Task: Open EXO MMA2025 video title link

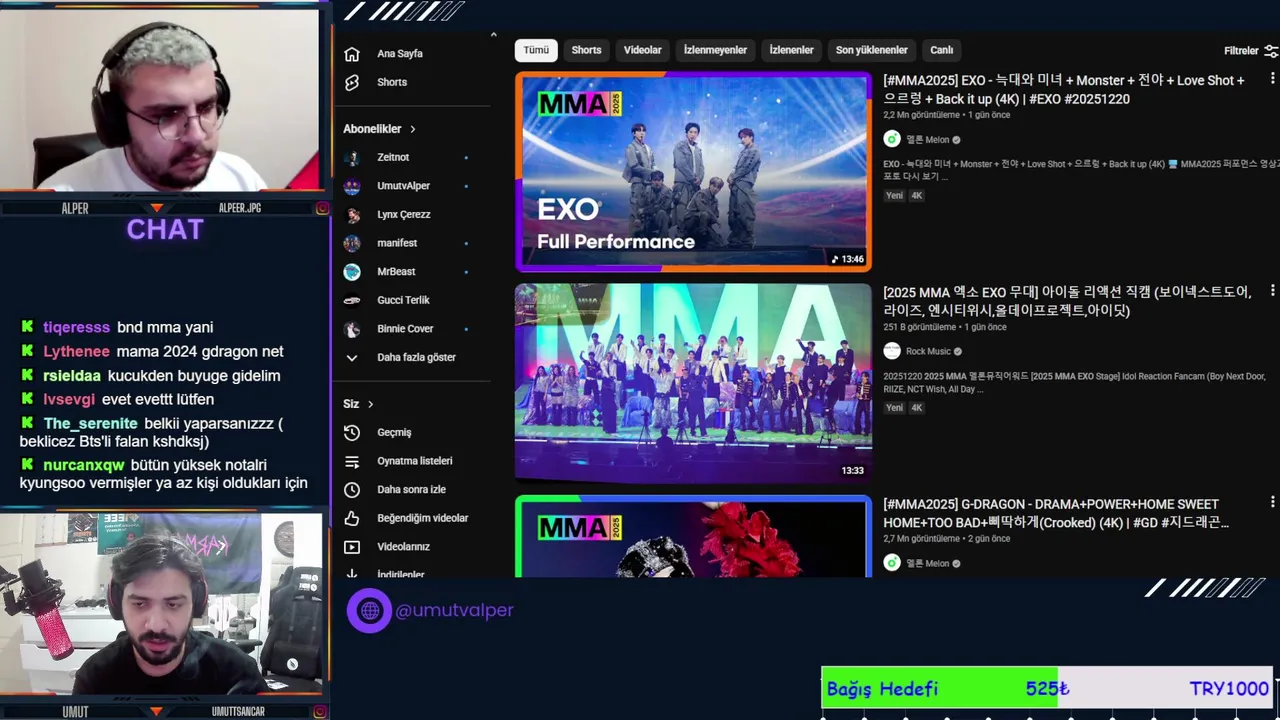Action: pyautogui.click(x=1065, y=89)
